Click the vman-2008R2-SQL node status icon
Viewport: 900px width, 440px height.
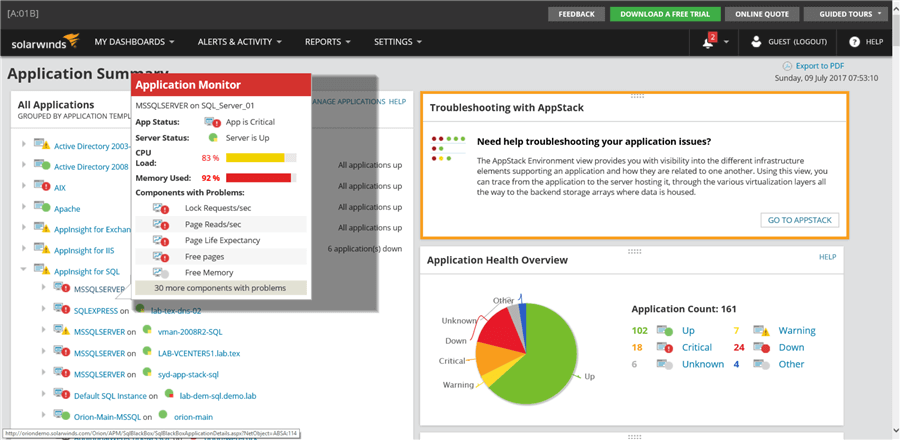point(147,330)
